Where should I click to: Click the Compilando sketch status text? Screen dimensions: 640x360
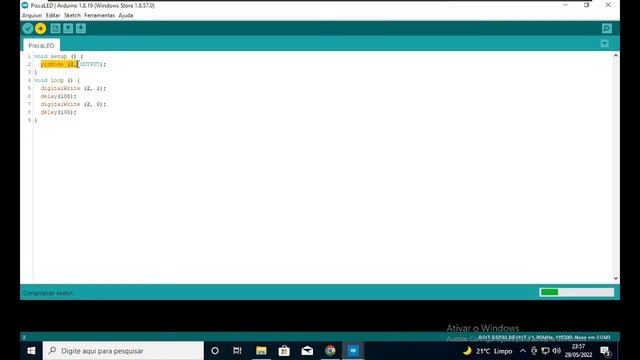[48, 293]
